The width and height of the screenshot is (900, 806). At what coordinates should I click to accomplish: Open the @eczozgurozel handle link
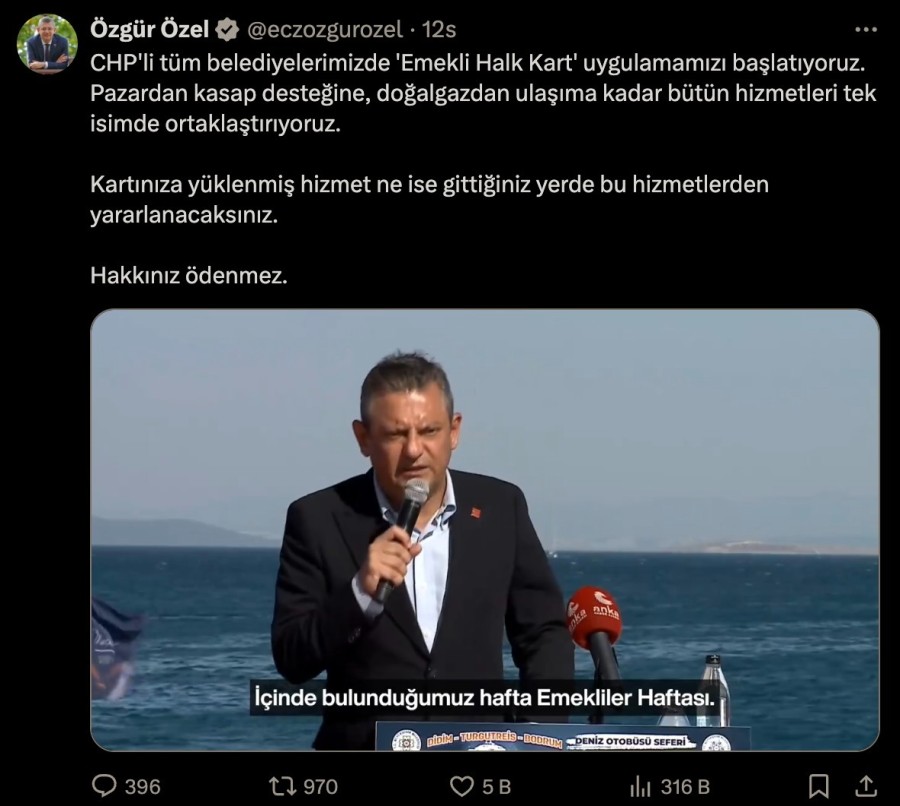(x=325, y=30)
